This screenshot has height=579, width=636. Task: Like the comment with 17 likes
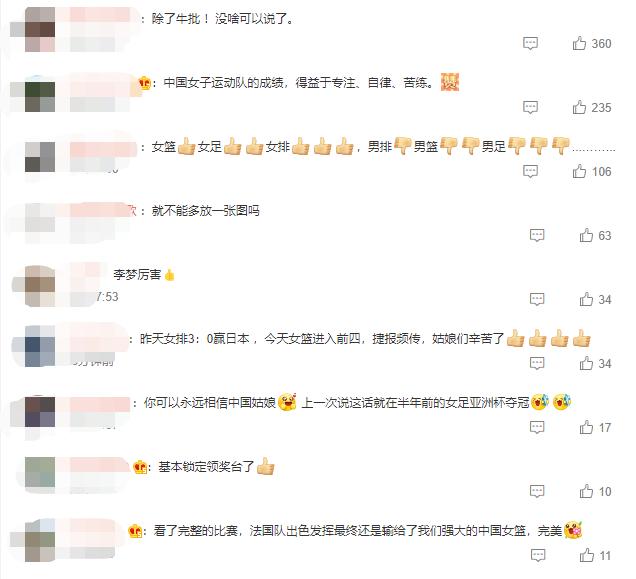pos(586,427)
